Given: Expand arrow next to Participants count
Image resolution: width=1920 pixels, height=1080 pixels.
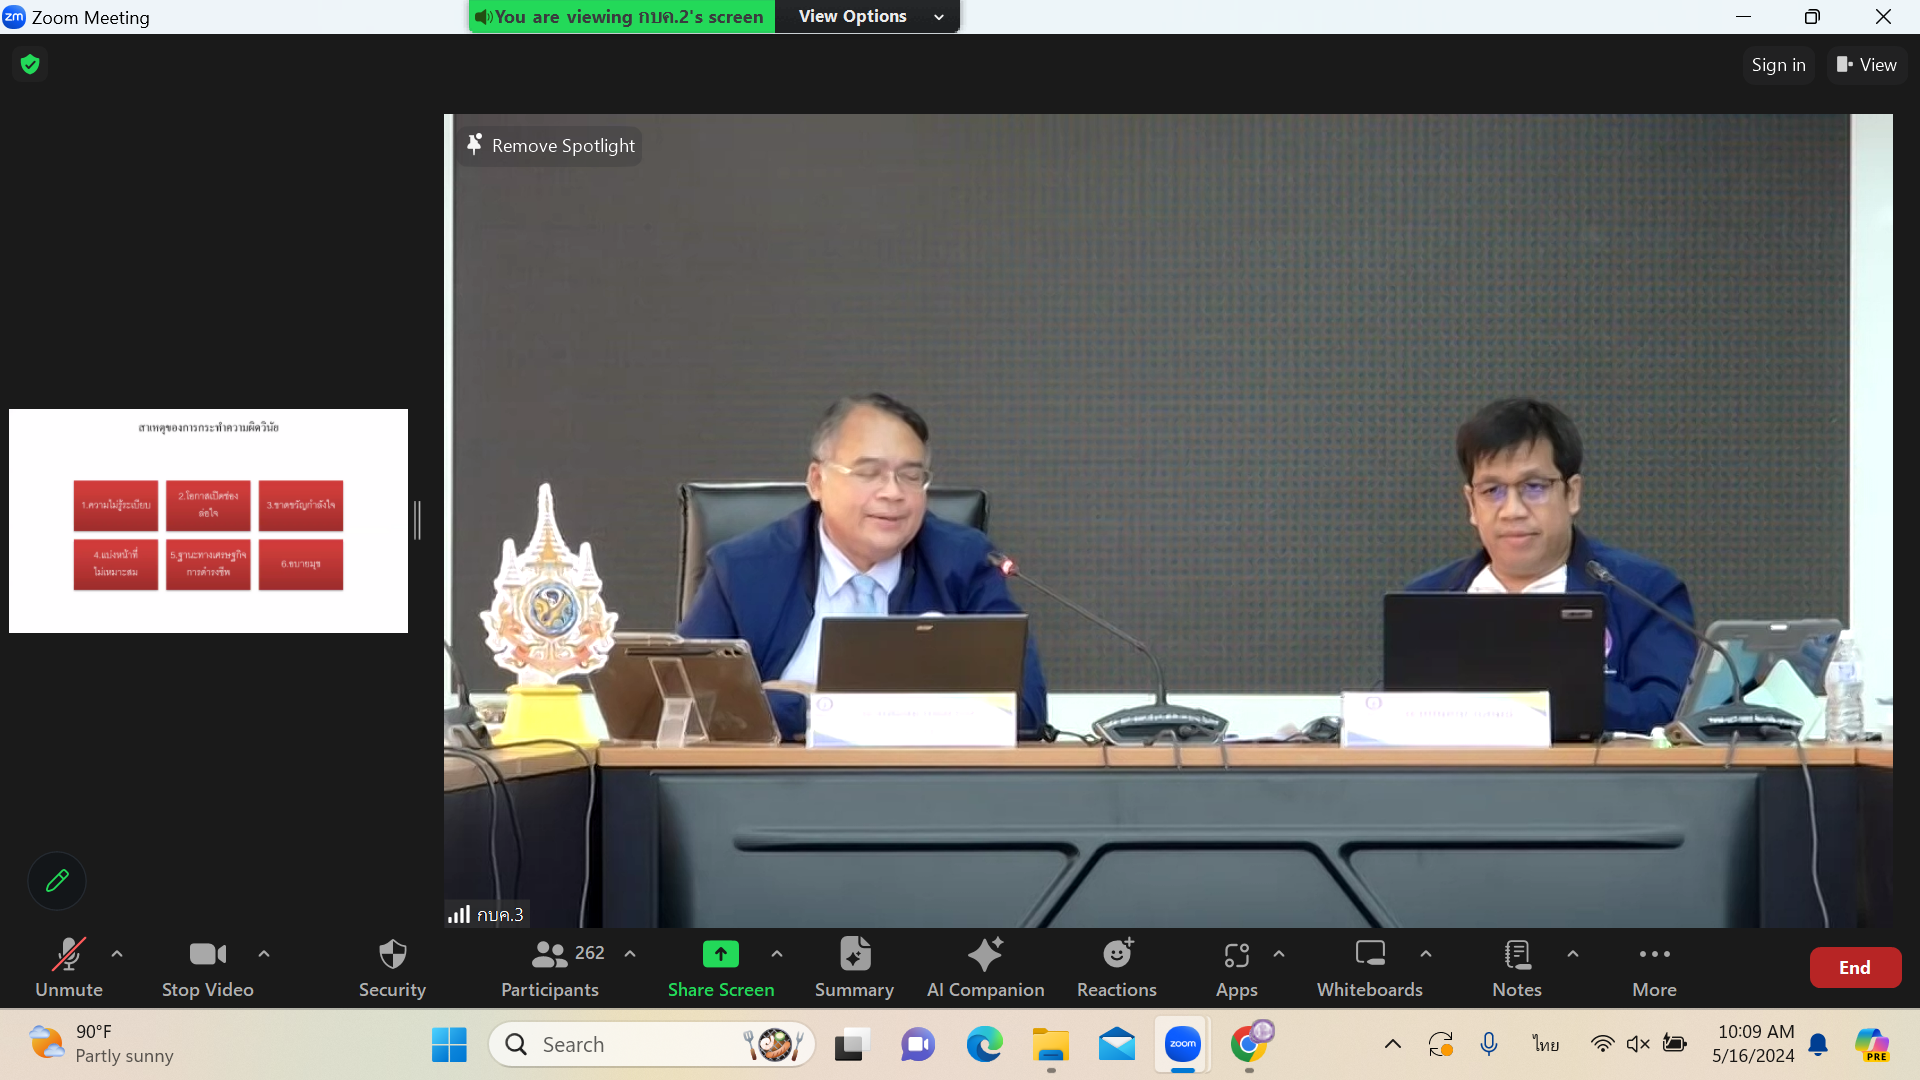Looking at the screenshot, I should pos(630,954).
